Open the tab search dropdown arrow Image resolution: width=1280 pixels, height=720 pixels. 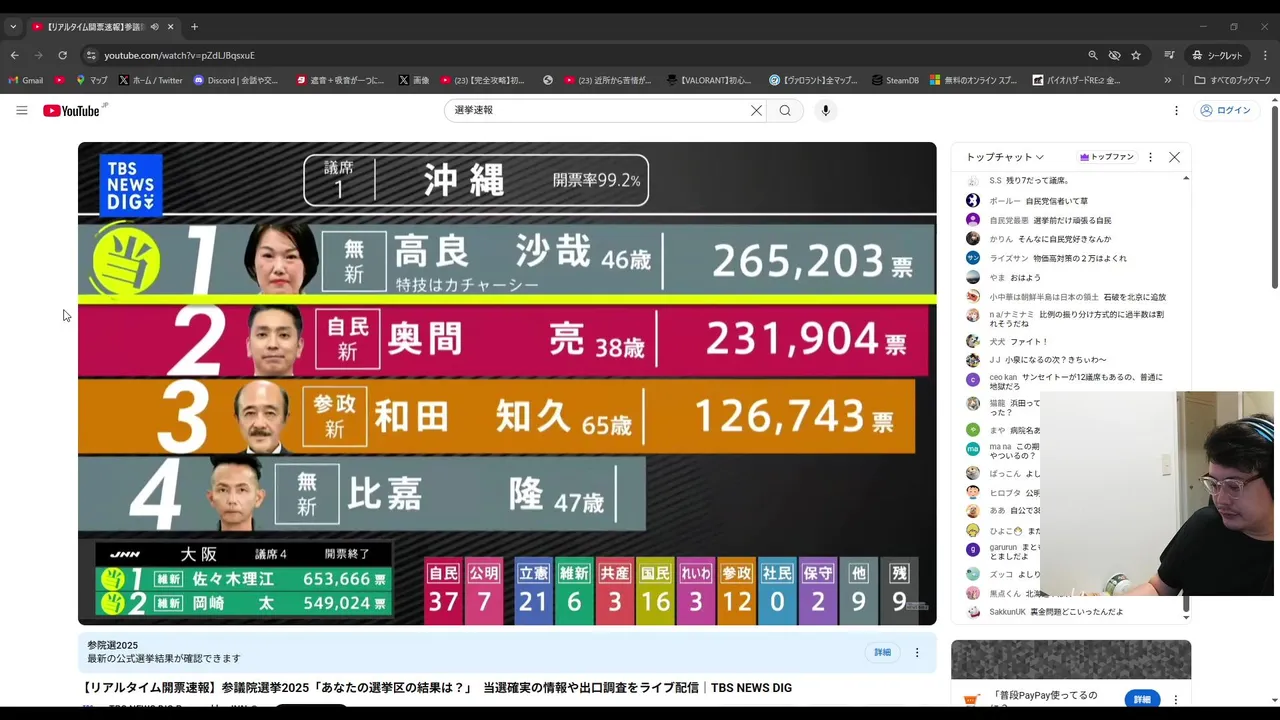tap(13, 26)
